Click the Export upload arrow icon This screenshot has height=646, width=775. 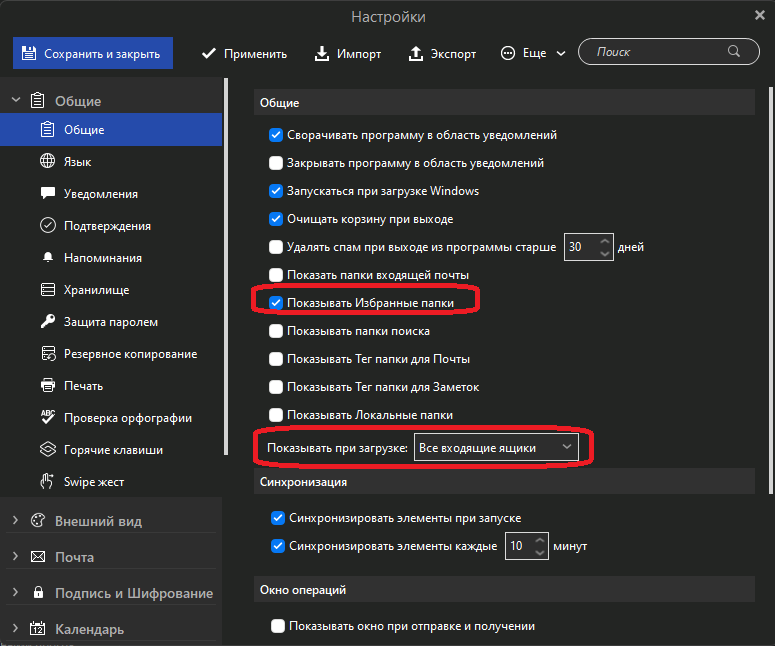click(x=416, y=53)
